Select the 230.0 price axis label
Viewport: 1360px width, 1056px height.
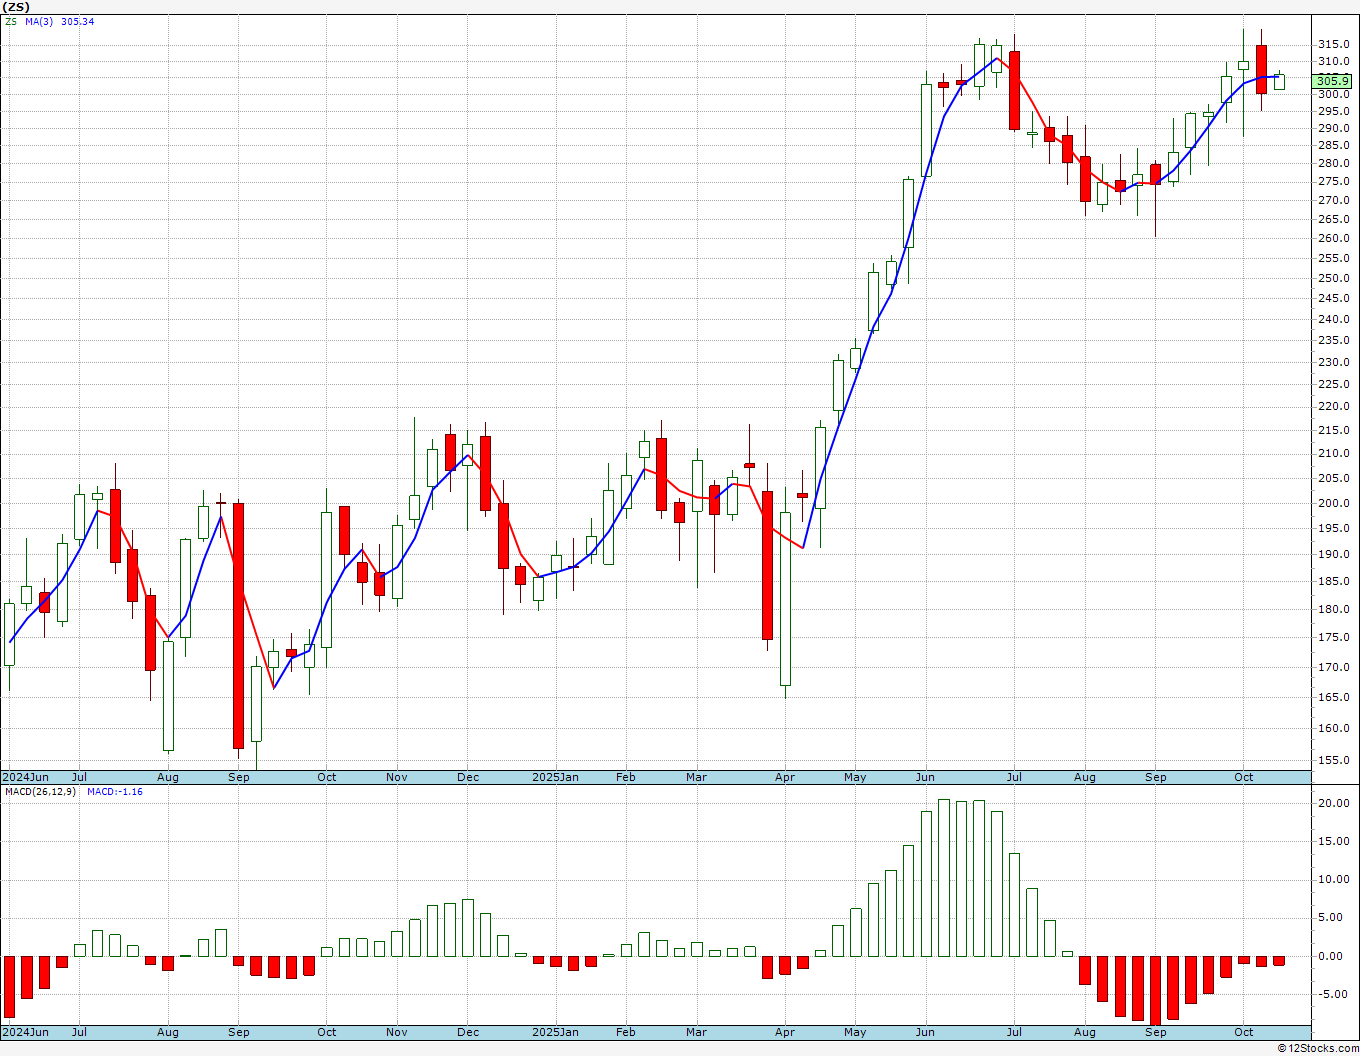[x=1333, y=362]
